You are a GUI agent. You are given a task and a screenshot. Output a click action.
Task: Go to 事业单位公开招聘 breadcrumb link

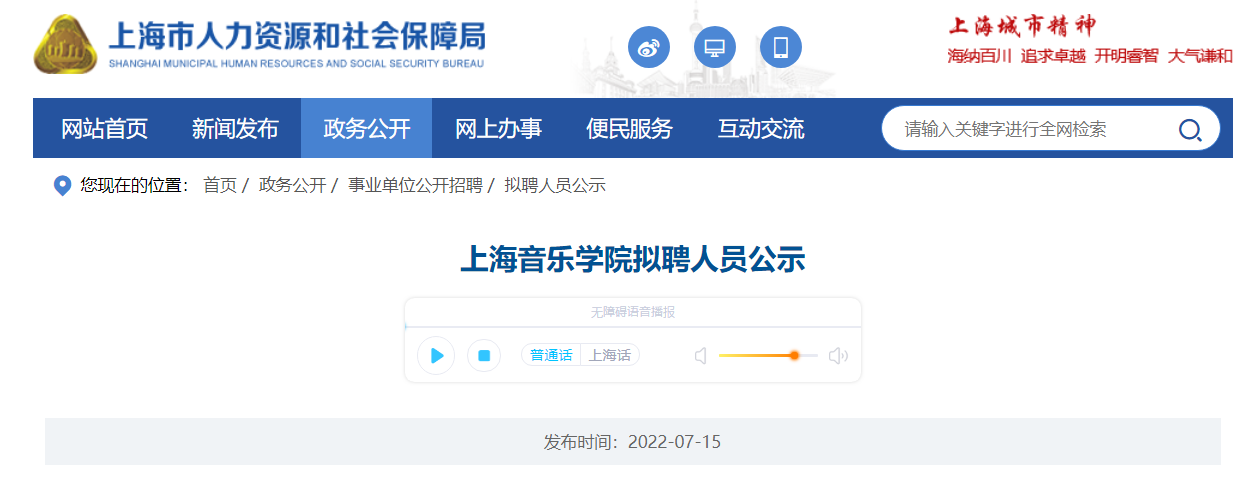tap(415, 186)
